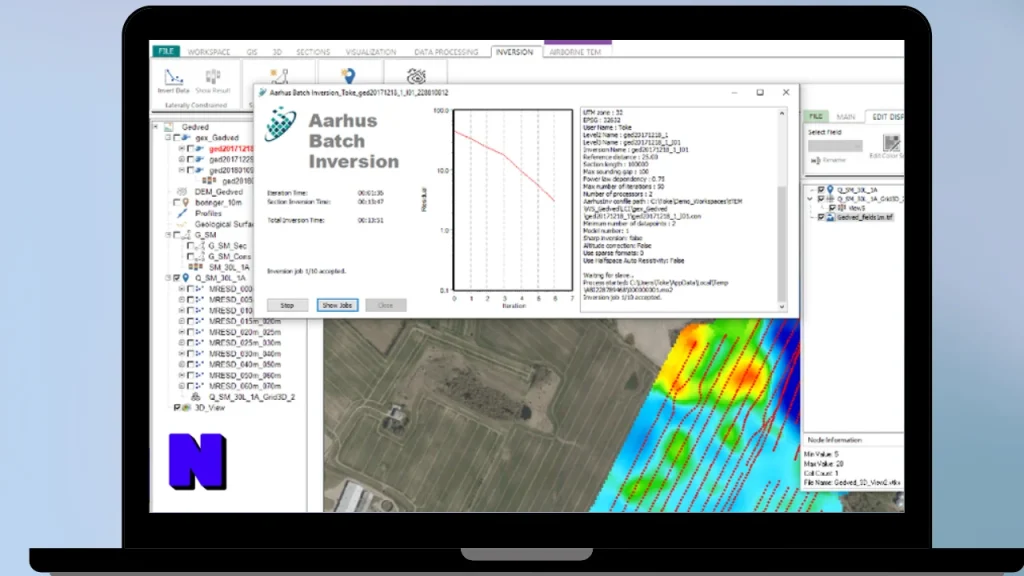Toggle the boringer_10m checkbox
Screen dimensions: 1024x576
(176, 202)
